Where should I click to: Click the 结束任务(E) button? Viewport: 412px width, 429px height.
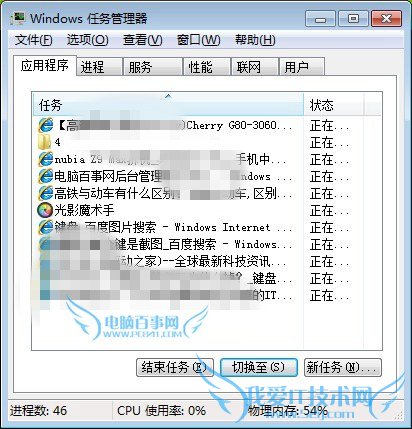(175, 368)
